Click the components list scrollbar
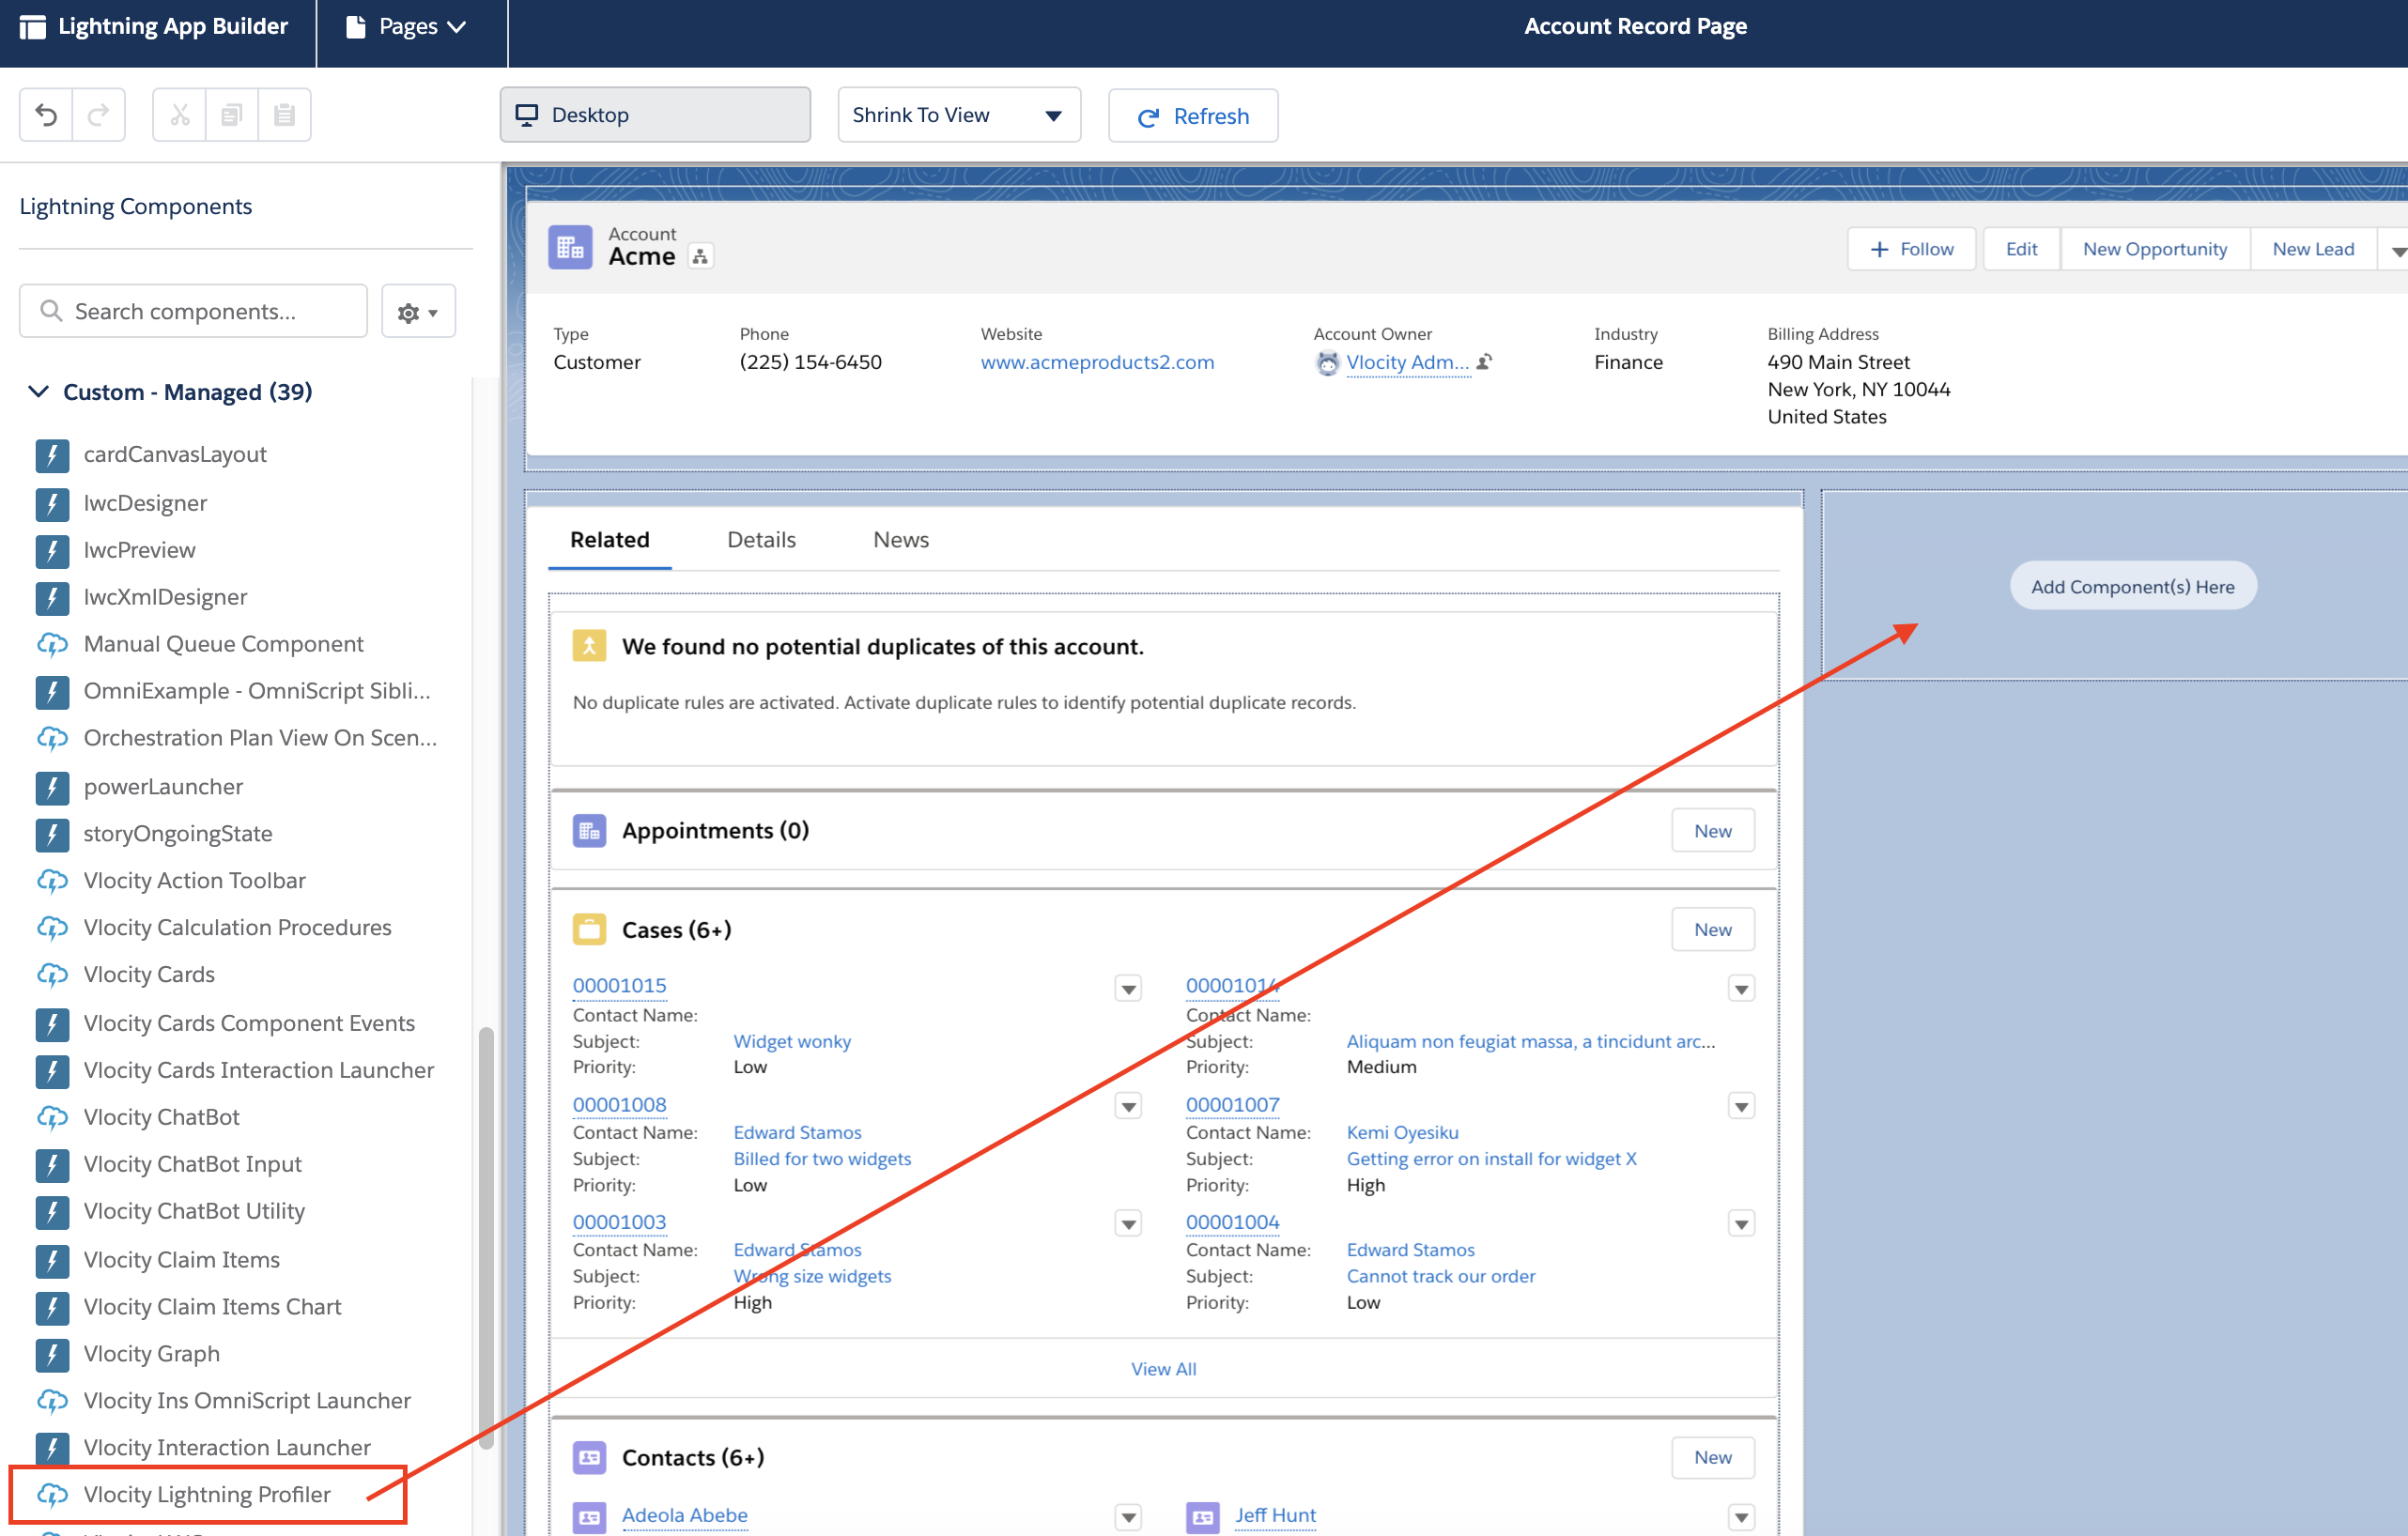Viewport: 2408px width, 1536px height. [486, 1237]
